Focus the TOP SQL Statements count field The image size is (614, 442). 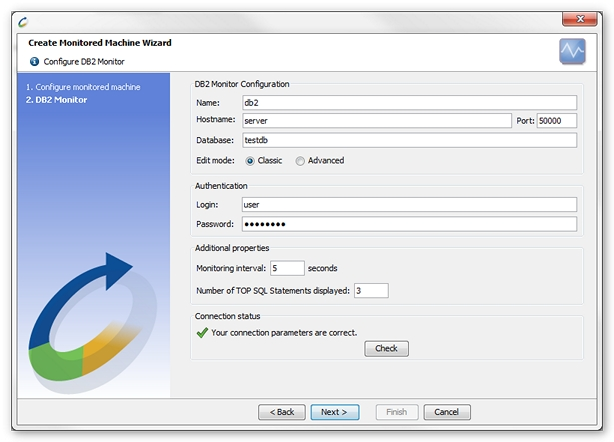371,290
